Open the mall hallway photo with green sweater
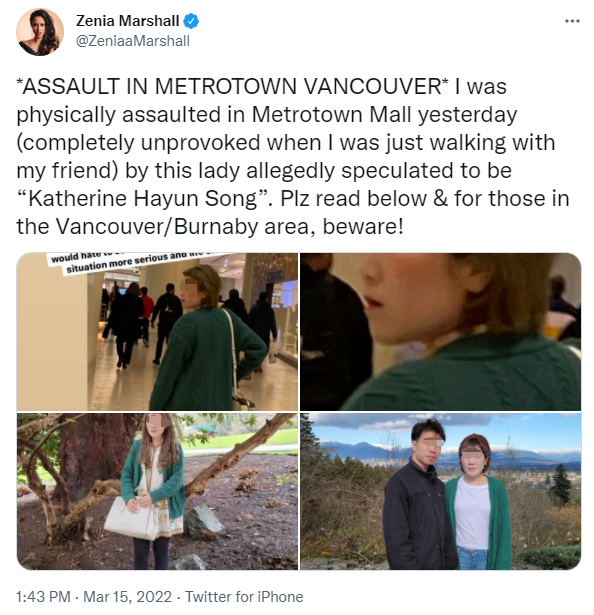 (157, 332)
